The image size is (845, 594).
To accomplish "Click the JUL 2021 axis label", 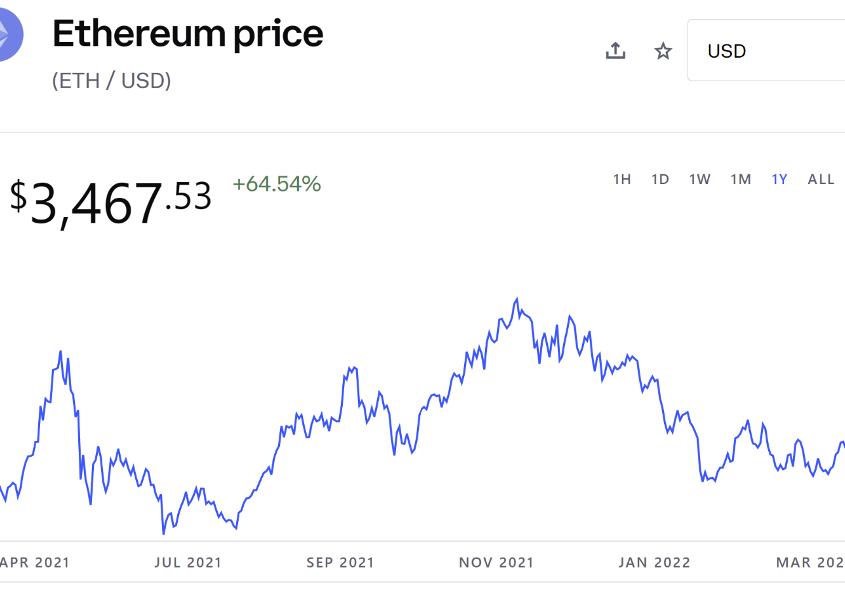I will point(188,562).
